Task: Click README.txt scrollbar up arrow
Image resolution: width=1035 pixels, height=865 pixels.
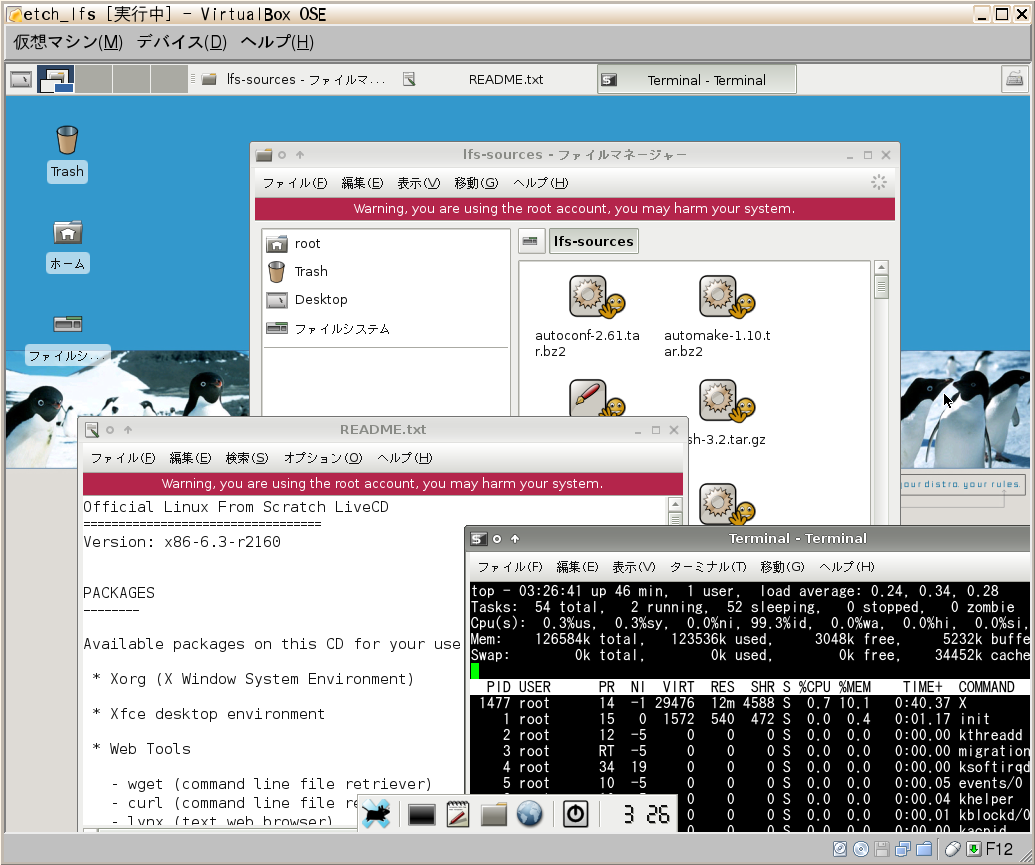Action: tap(675, 504)
